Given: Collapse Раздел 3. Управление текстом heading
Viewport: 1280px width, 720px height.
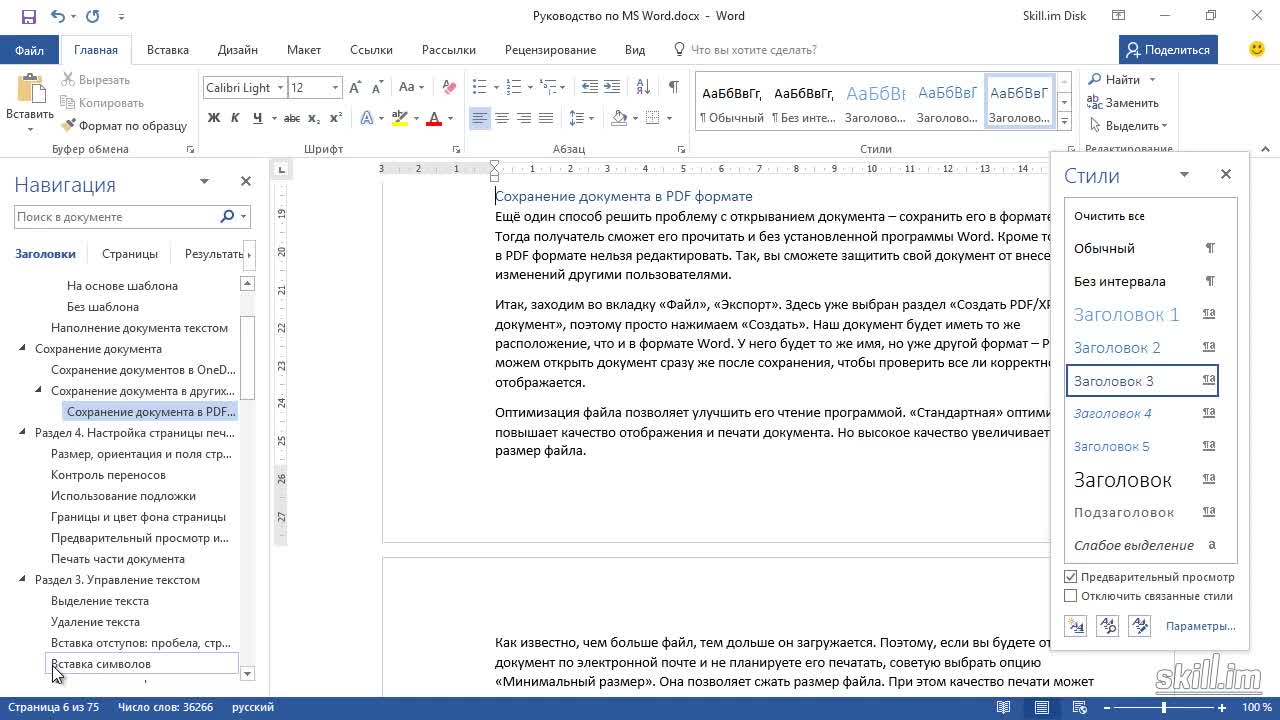Looking at the screenshot, I should 23,580.
